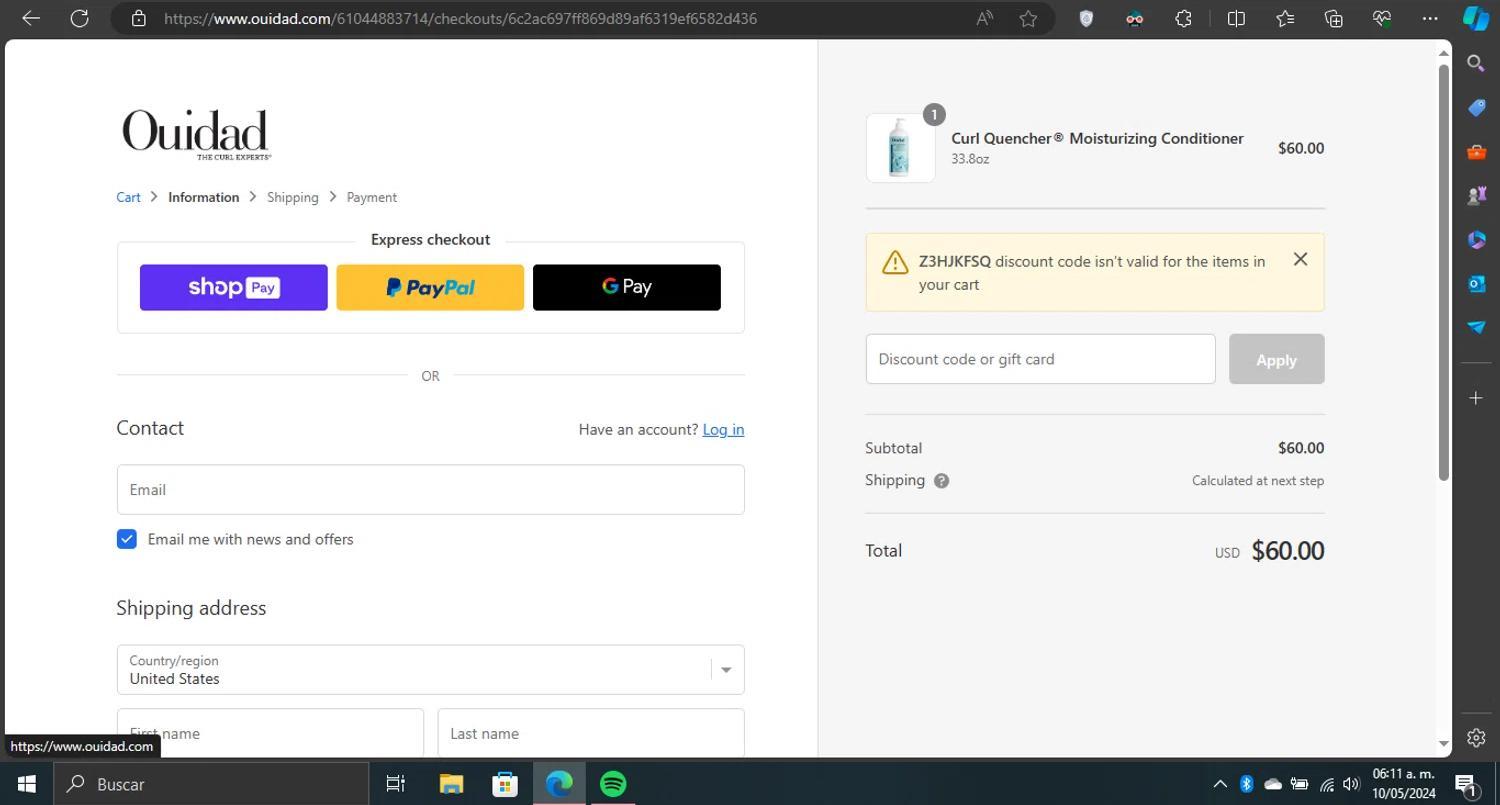Select the Shipping breadcrumb step

[292, 197]
